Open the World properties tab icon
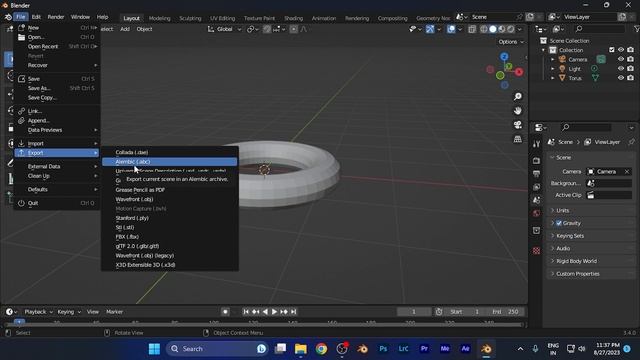This screenshot has height=360, width=640. [x=536, y=213]
